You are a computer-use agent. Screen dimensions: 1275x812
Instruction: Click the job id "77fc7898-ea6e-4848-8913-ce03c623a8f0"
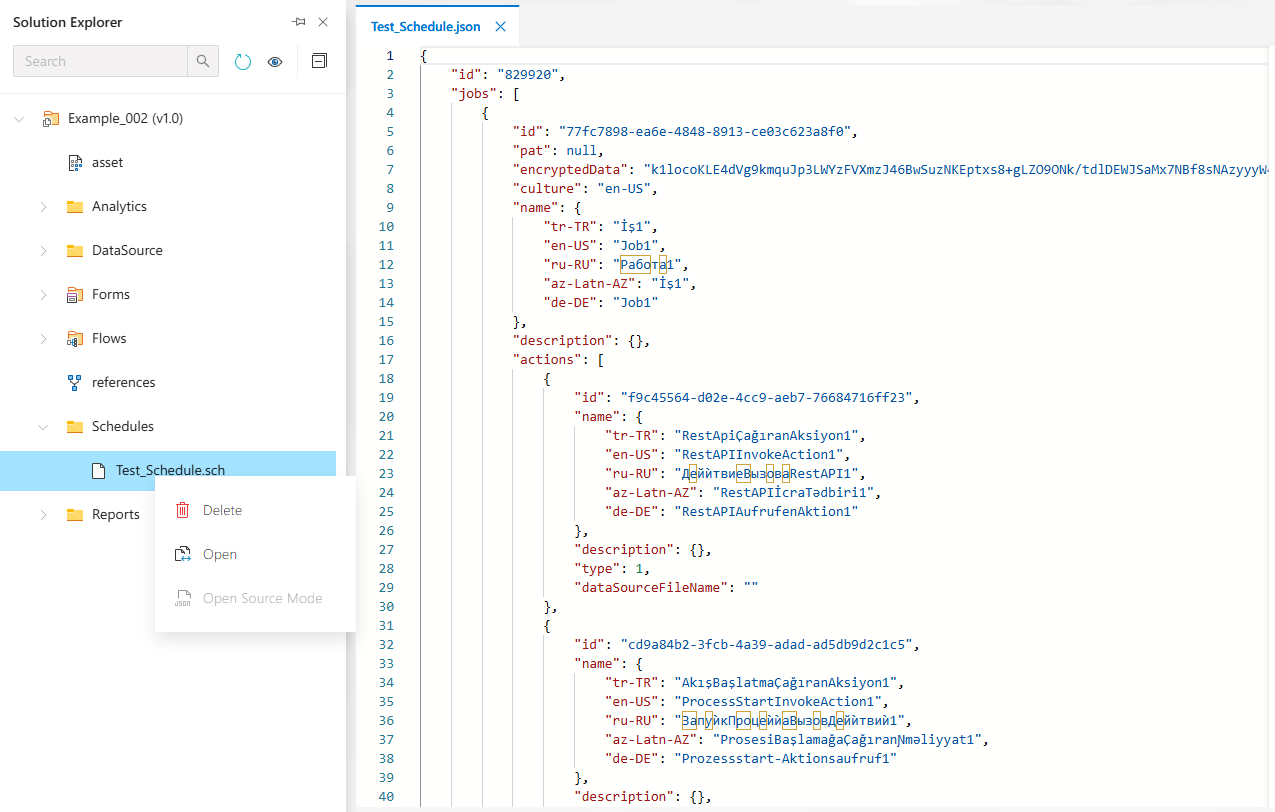[x=704, y=131]
